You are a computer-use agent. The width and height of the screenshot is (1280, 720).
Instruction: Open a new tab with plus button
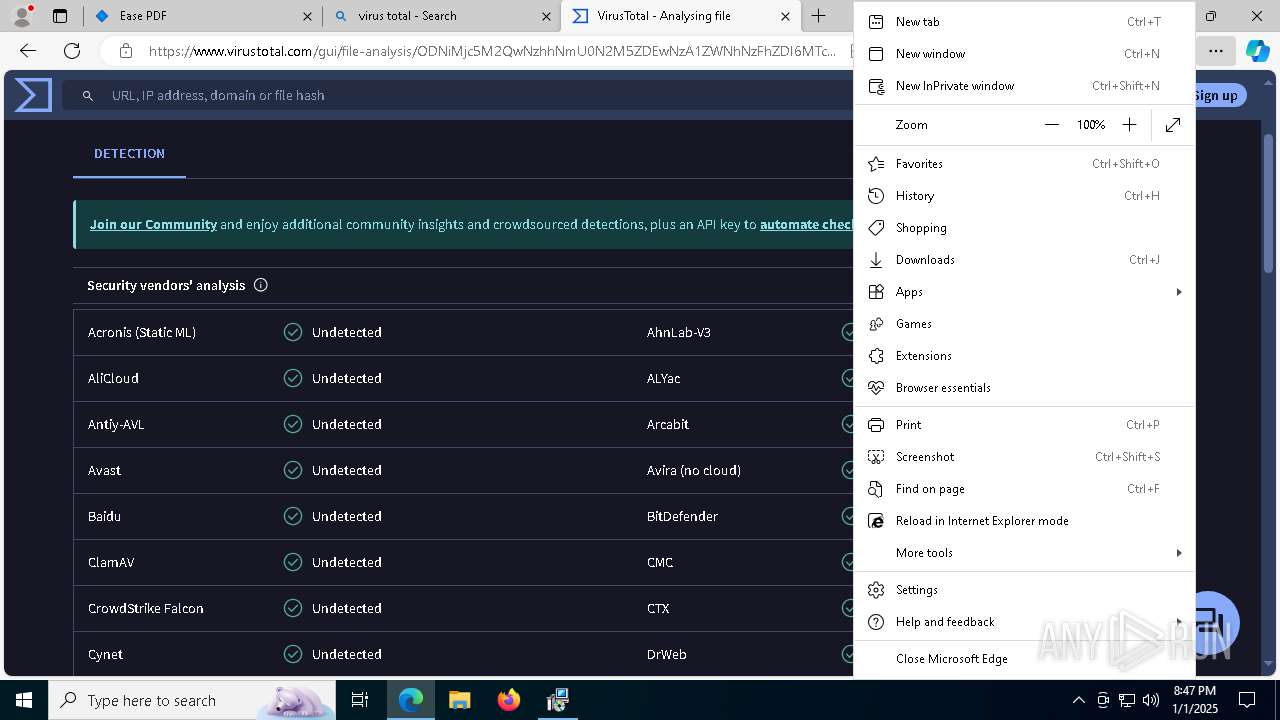pyautogui.click(x=819, y=16)
